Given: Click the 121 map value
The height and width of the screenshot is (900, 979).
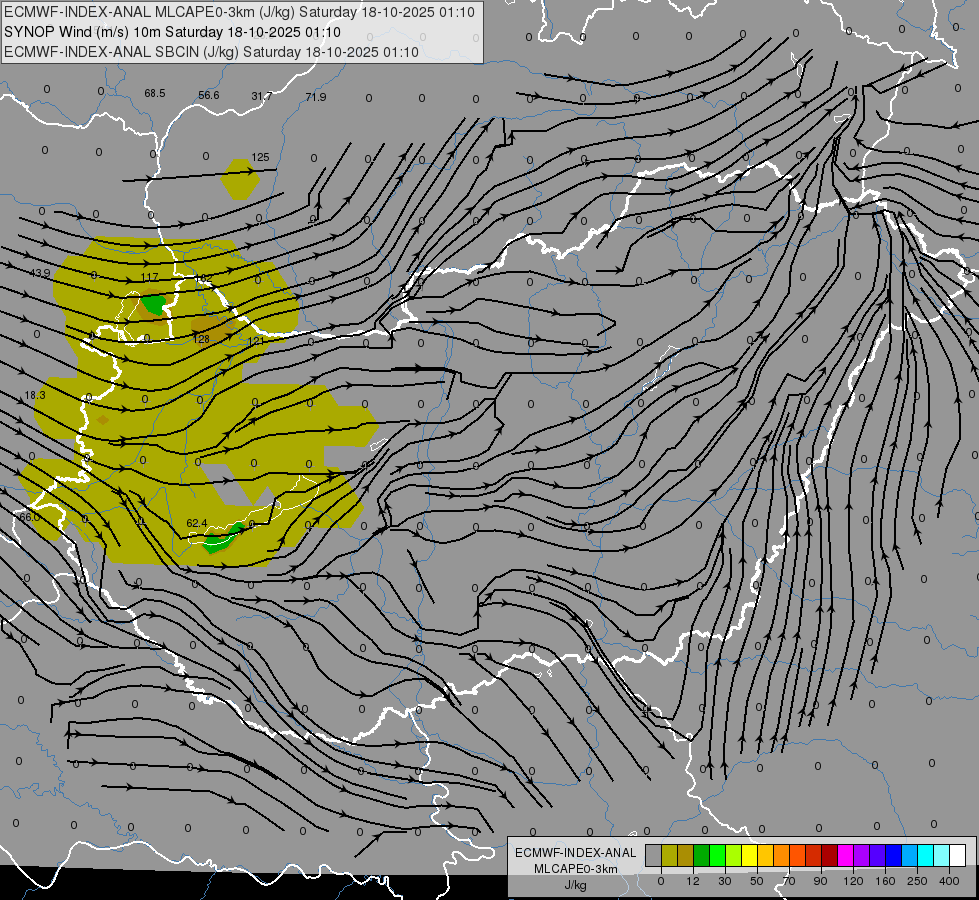Looking at the screenshot, I should 256,342.
